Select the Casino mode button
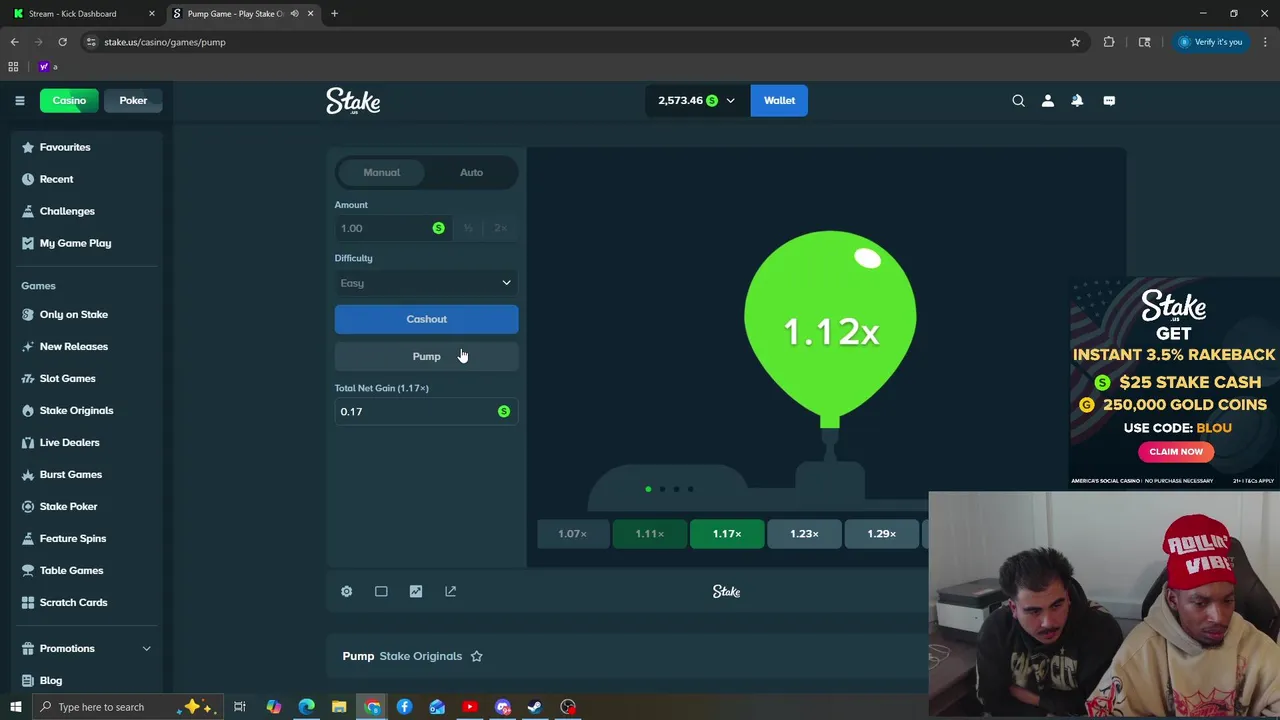This screenshot has height=720, width=1280. click(69, 100)
